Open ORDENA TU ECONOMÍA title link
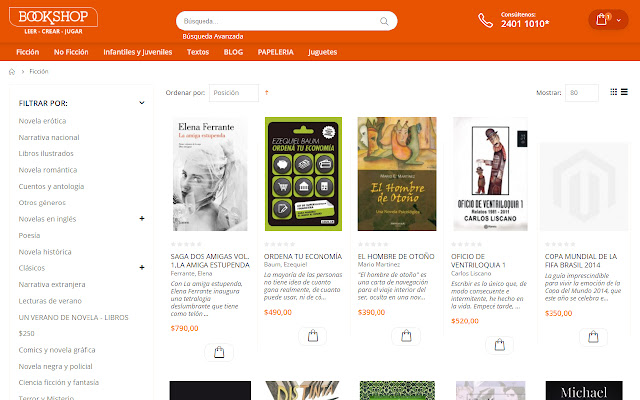 303,256
